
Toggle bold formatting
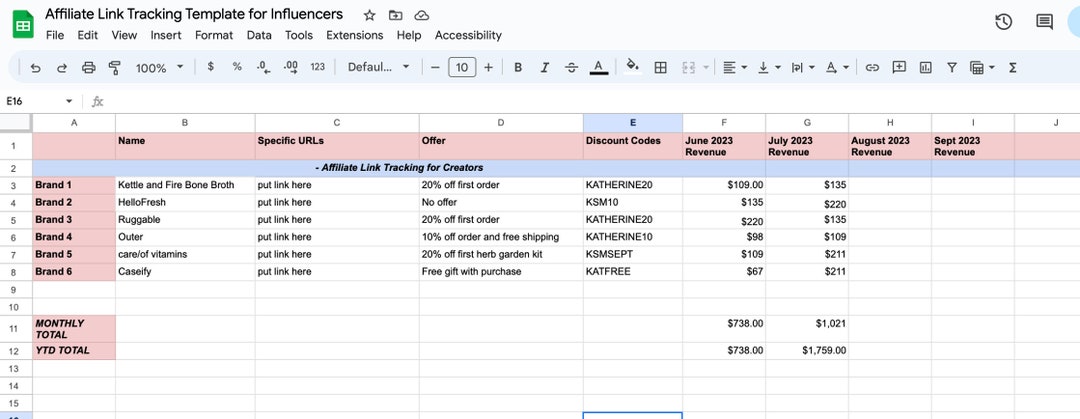tap(518, 67)
